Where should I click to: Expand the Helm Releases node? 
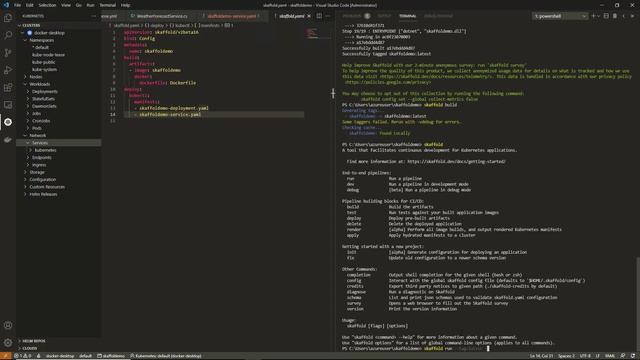point(25,194)
